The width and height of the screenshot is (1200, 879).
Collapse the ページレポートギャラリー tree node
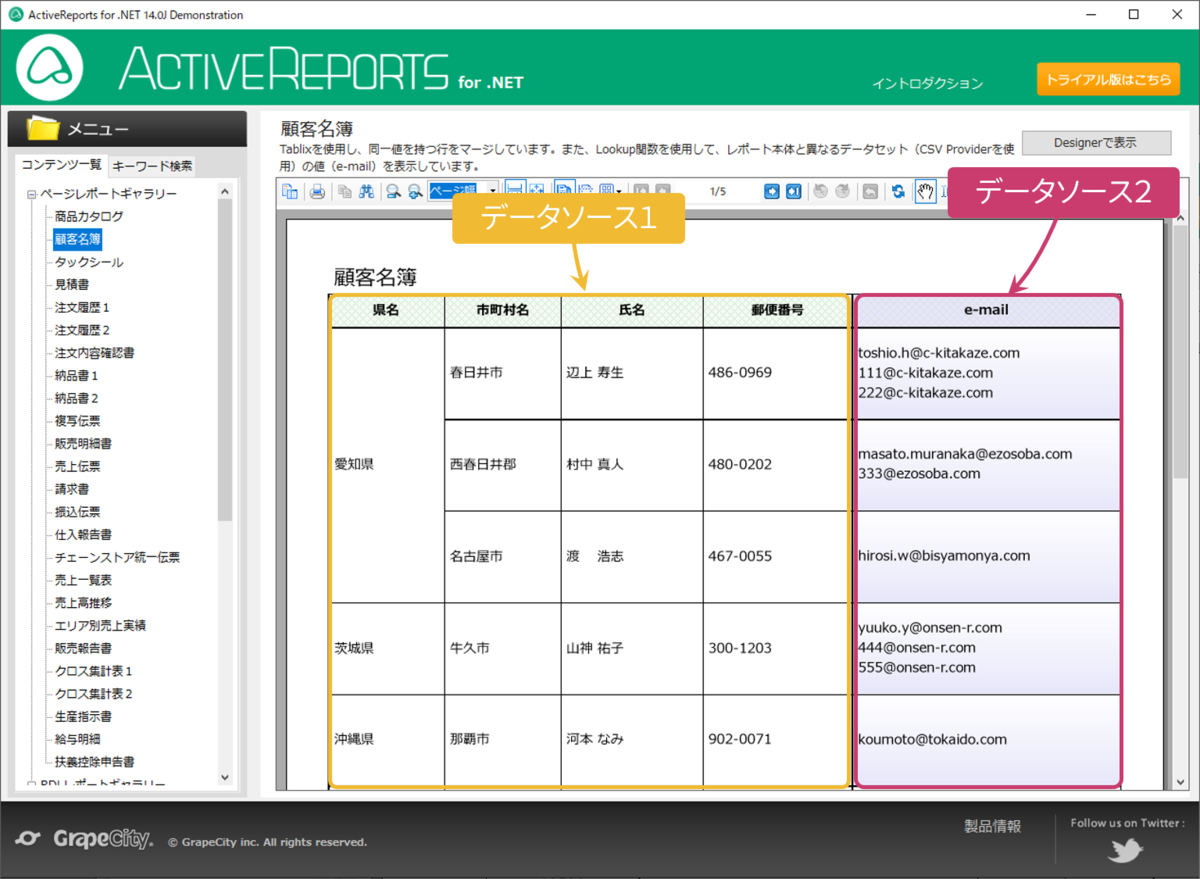click(x=31, y=194)
